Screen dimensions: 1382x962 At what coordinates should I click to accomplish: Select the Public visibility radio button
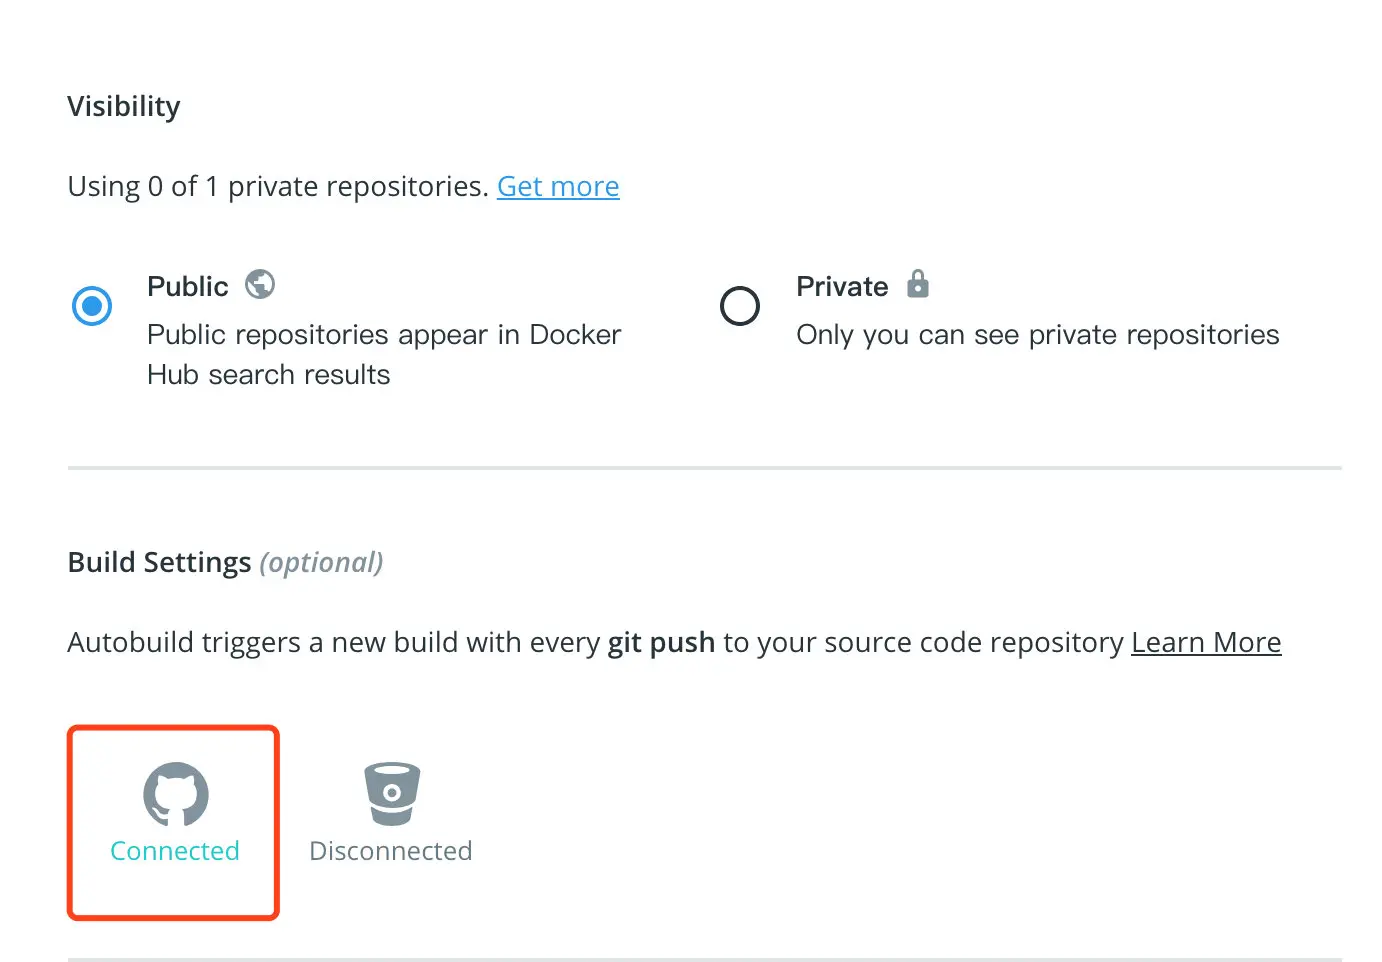92,306
